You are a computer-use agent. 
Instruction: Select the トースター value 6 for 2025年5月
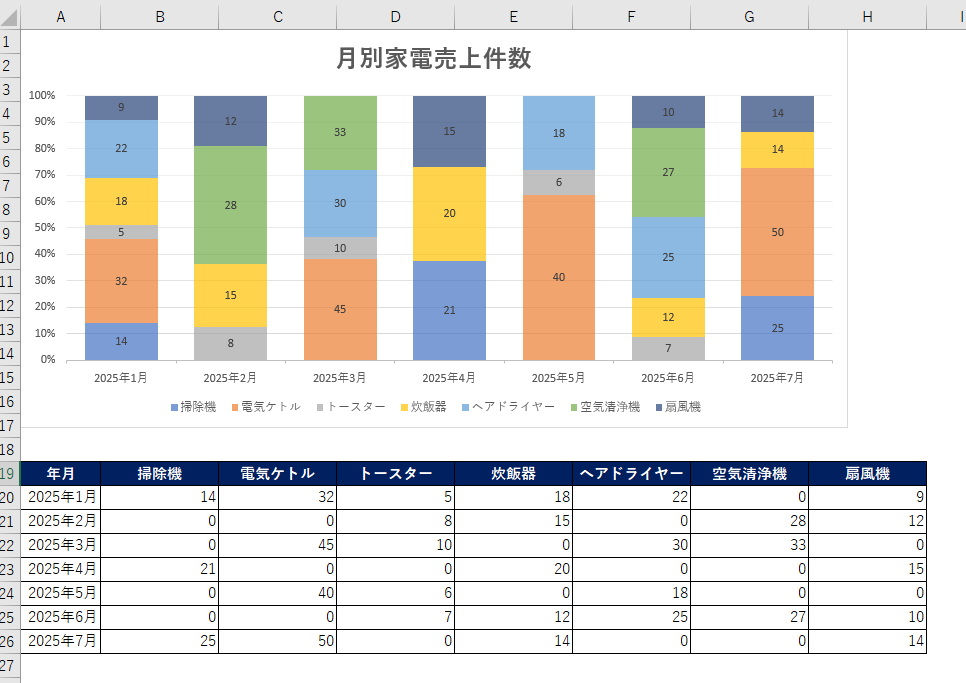396,593
